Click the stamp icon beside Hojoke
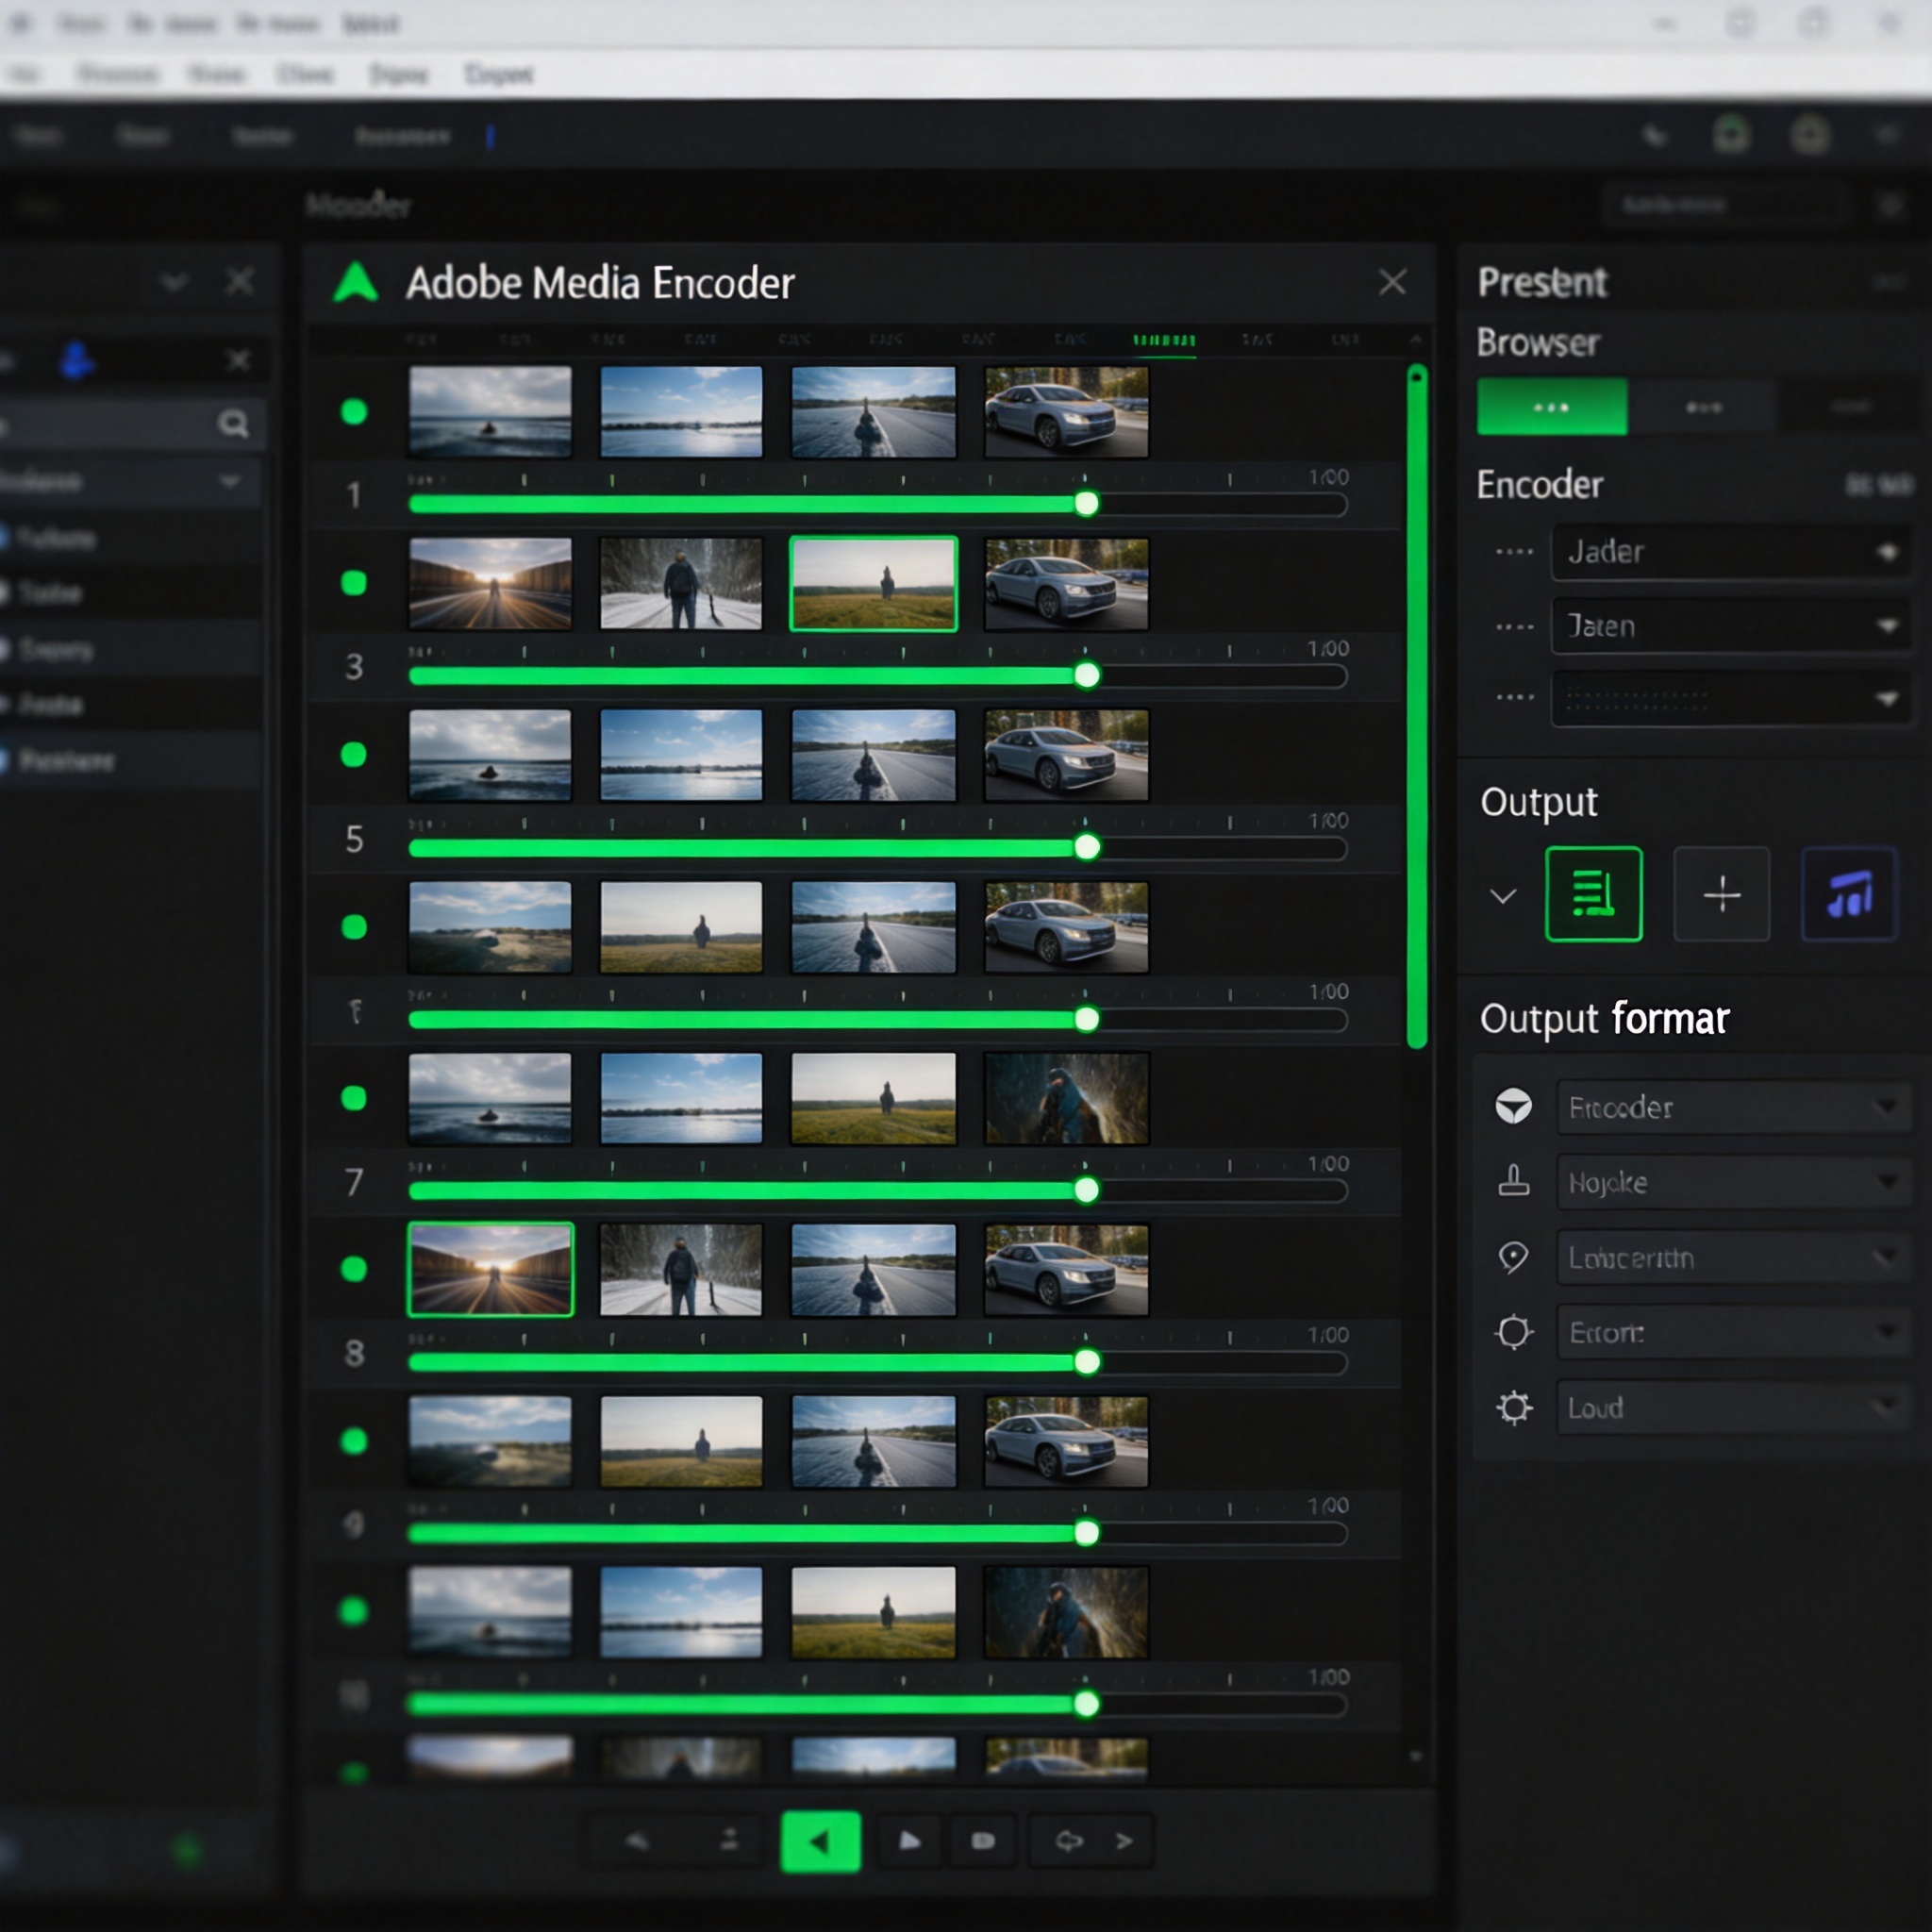 point(1513,1181)
